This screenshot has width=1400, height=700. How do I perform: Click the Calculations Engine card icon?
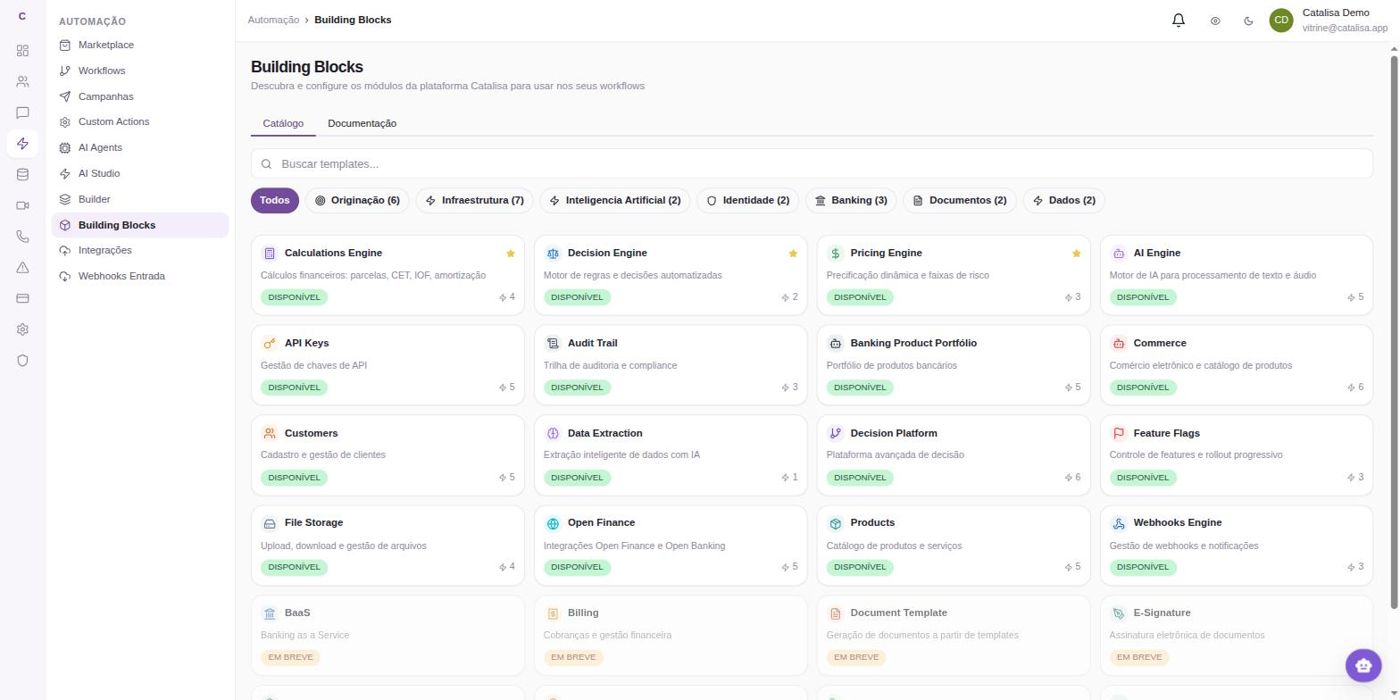point(269,254)
